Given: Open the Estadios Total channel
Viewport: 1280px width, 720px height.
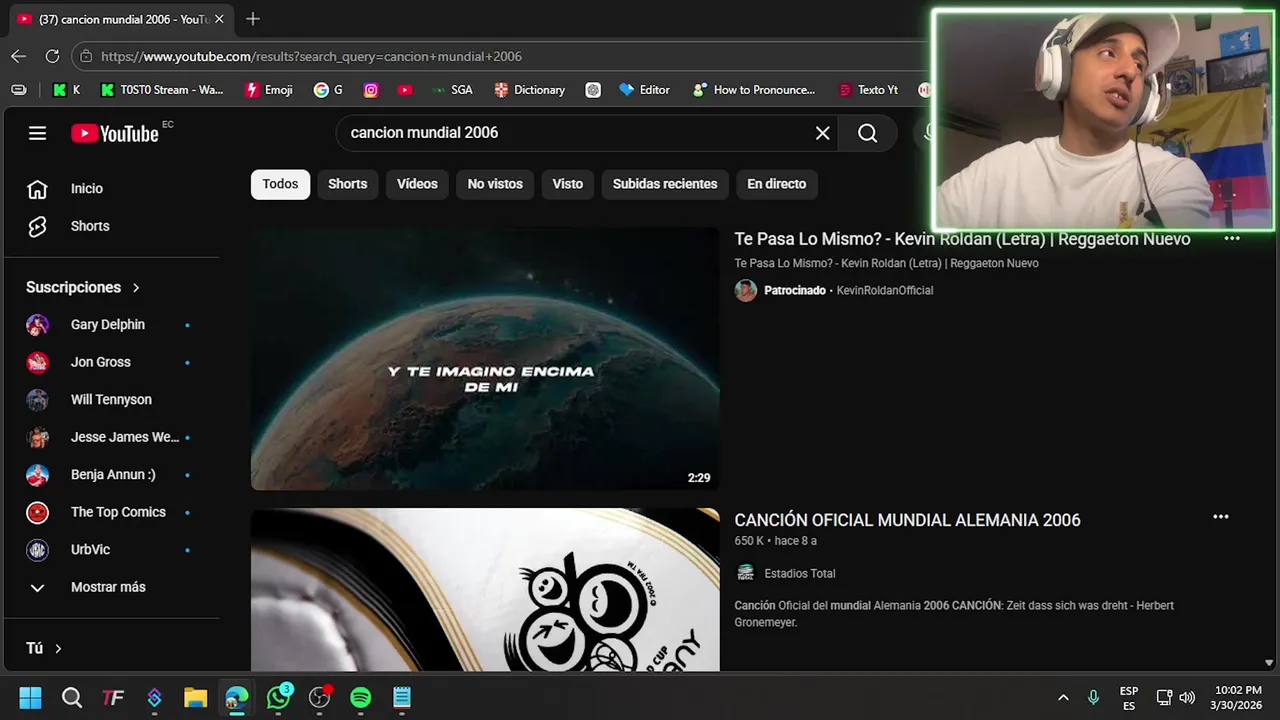Looking at the screenshot, I should 799,574.
